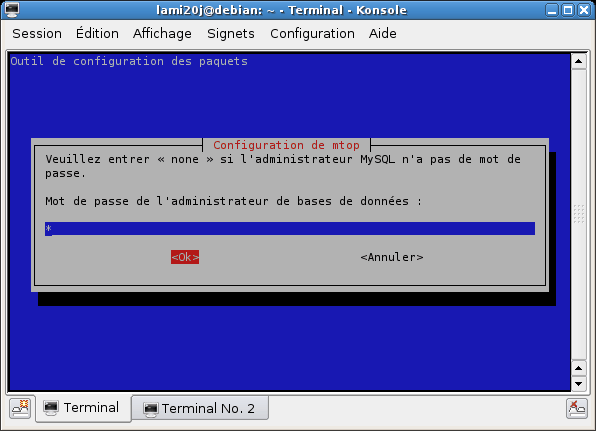596x431 pixels.
Task: Click the Terminal No. 2 tab icon
Action: tap(151, 409)
